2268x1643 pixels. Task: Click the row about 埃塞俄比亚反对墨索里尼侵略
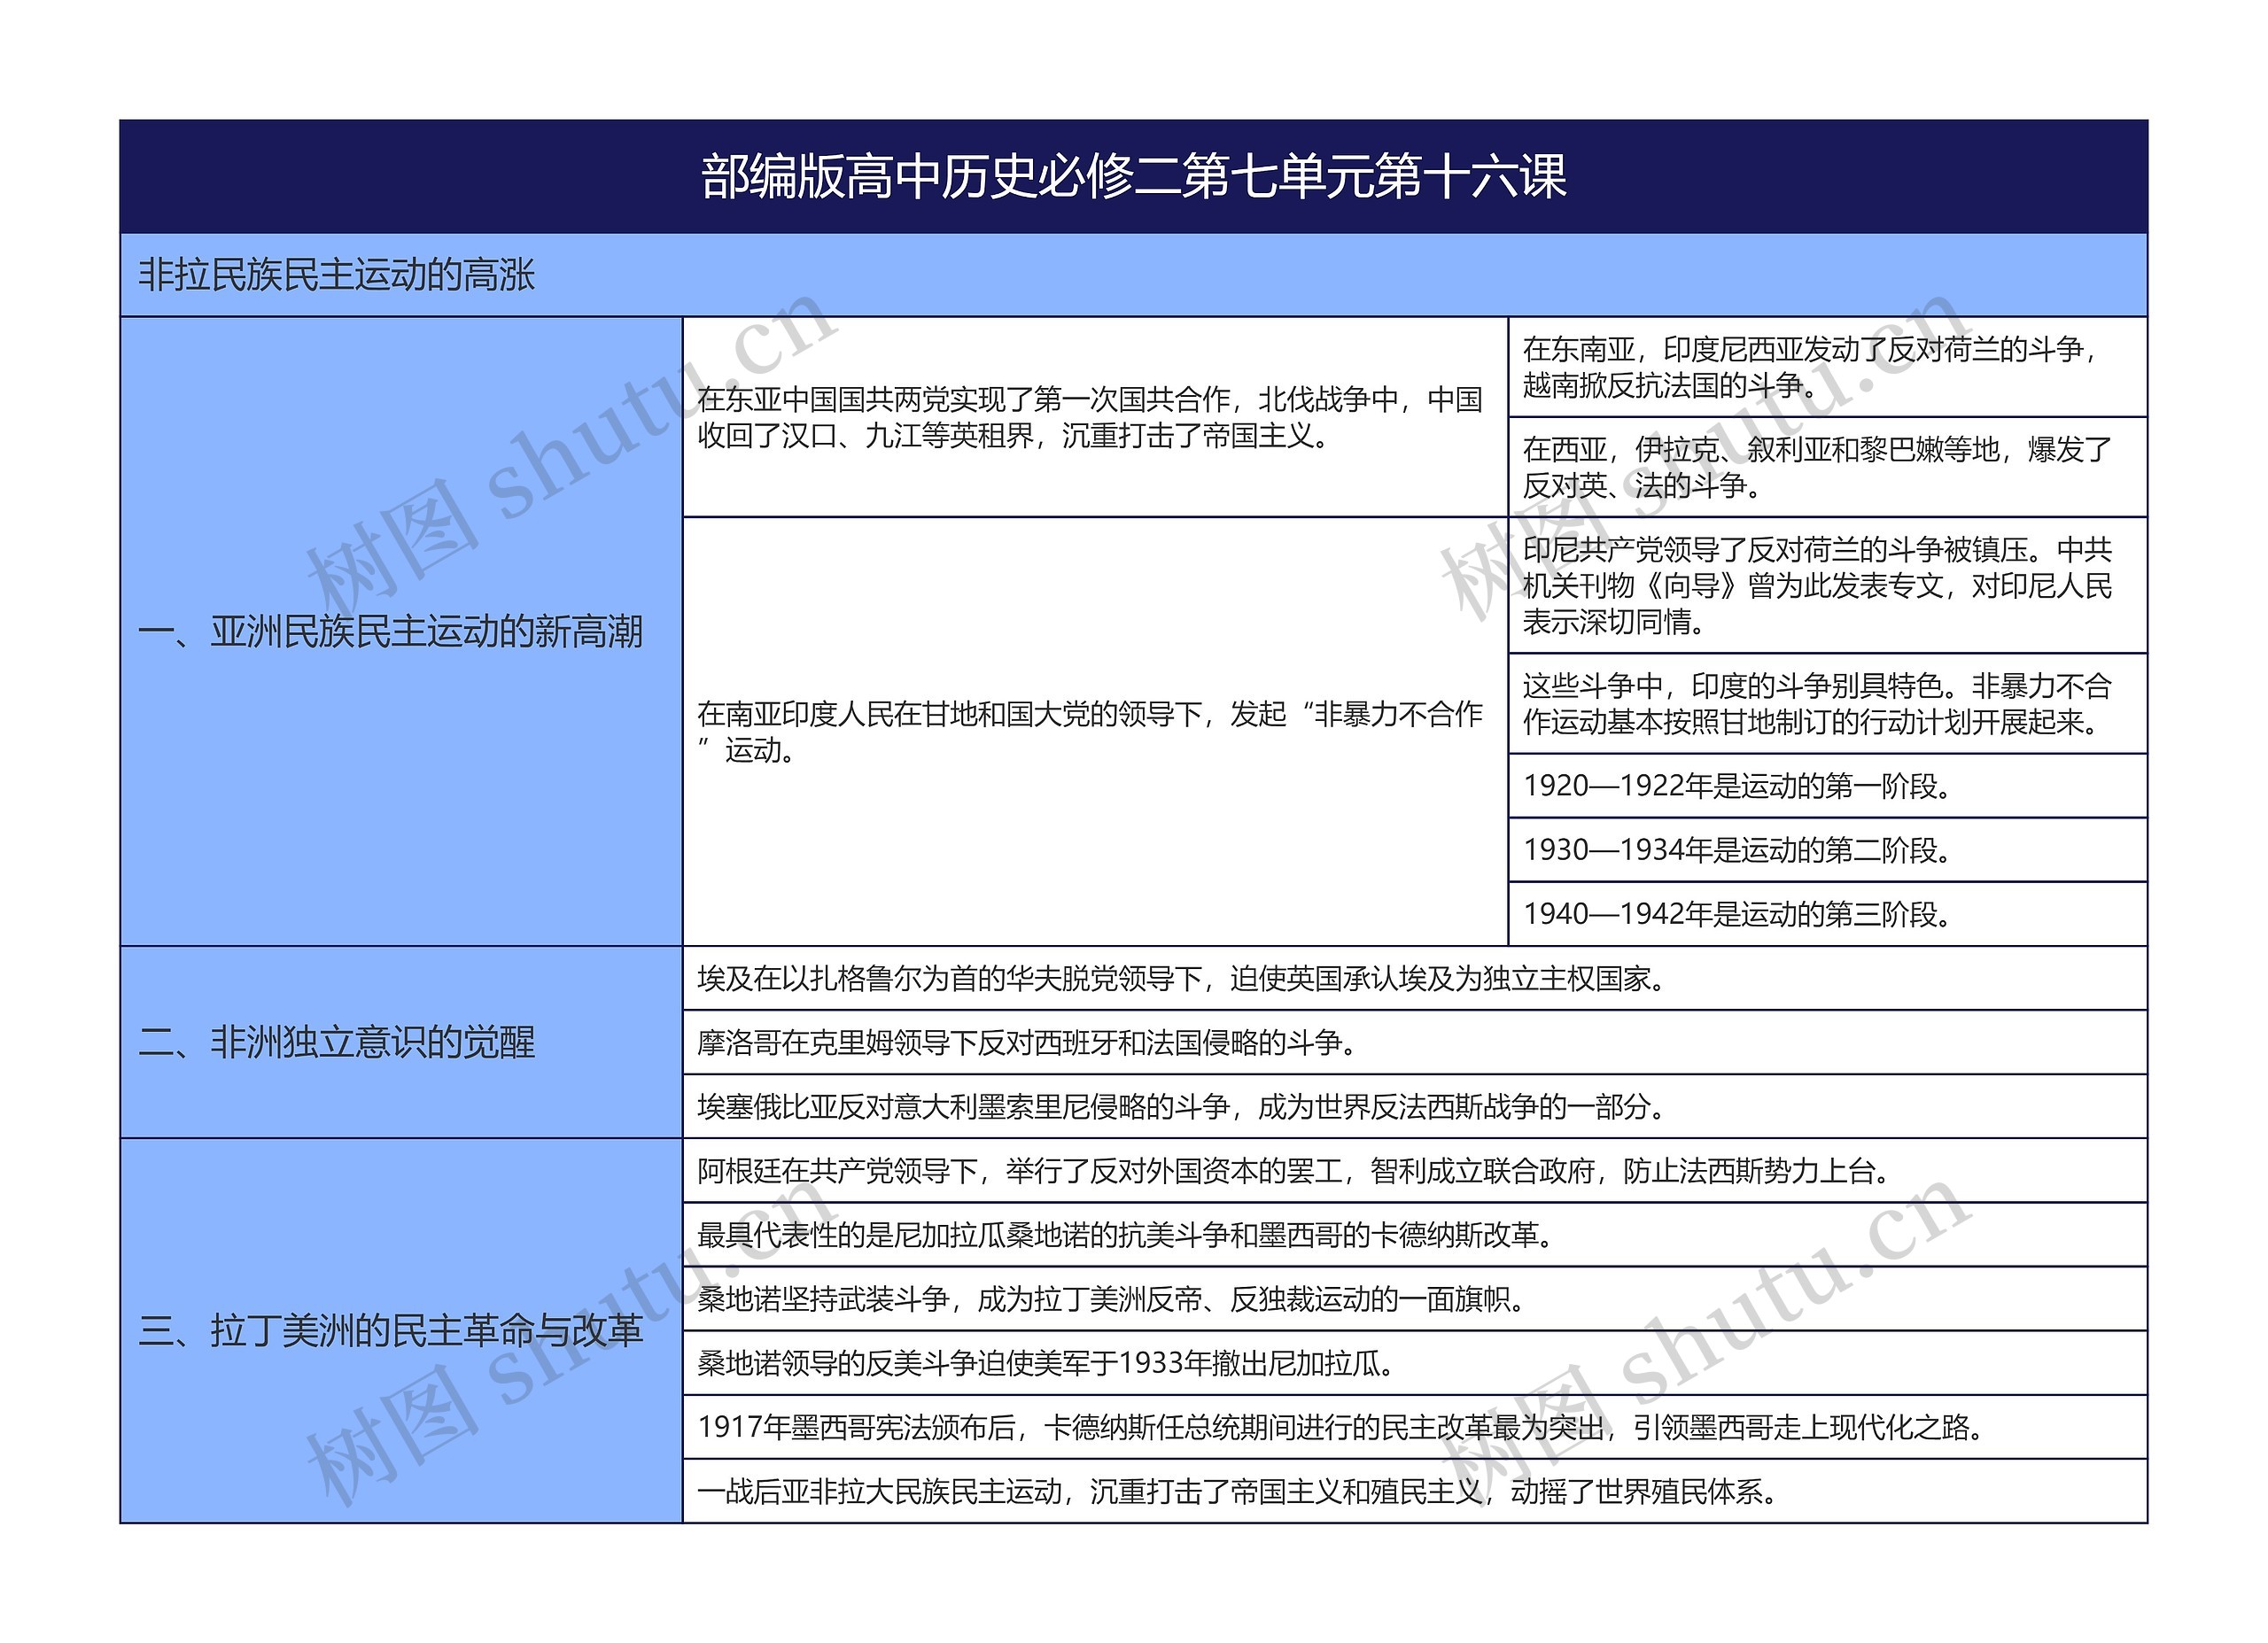(1415, 1106)
